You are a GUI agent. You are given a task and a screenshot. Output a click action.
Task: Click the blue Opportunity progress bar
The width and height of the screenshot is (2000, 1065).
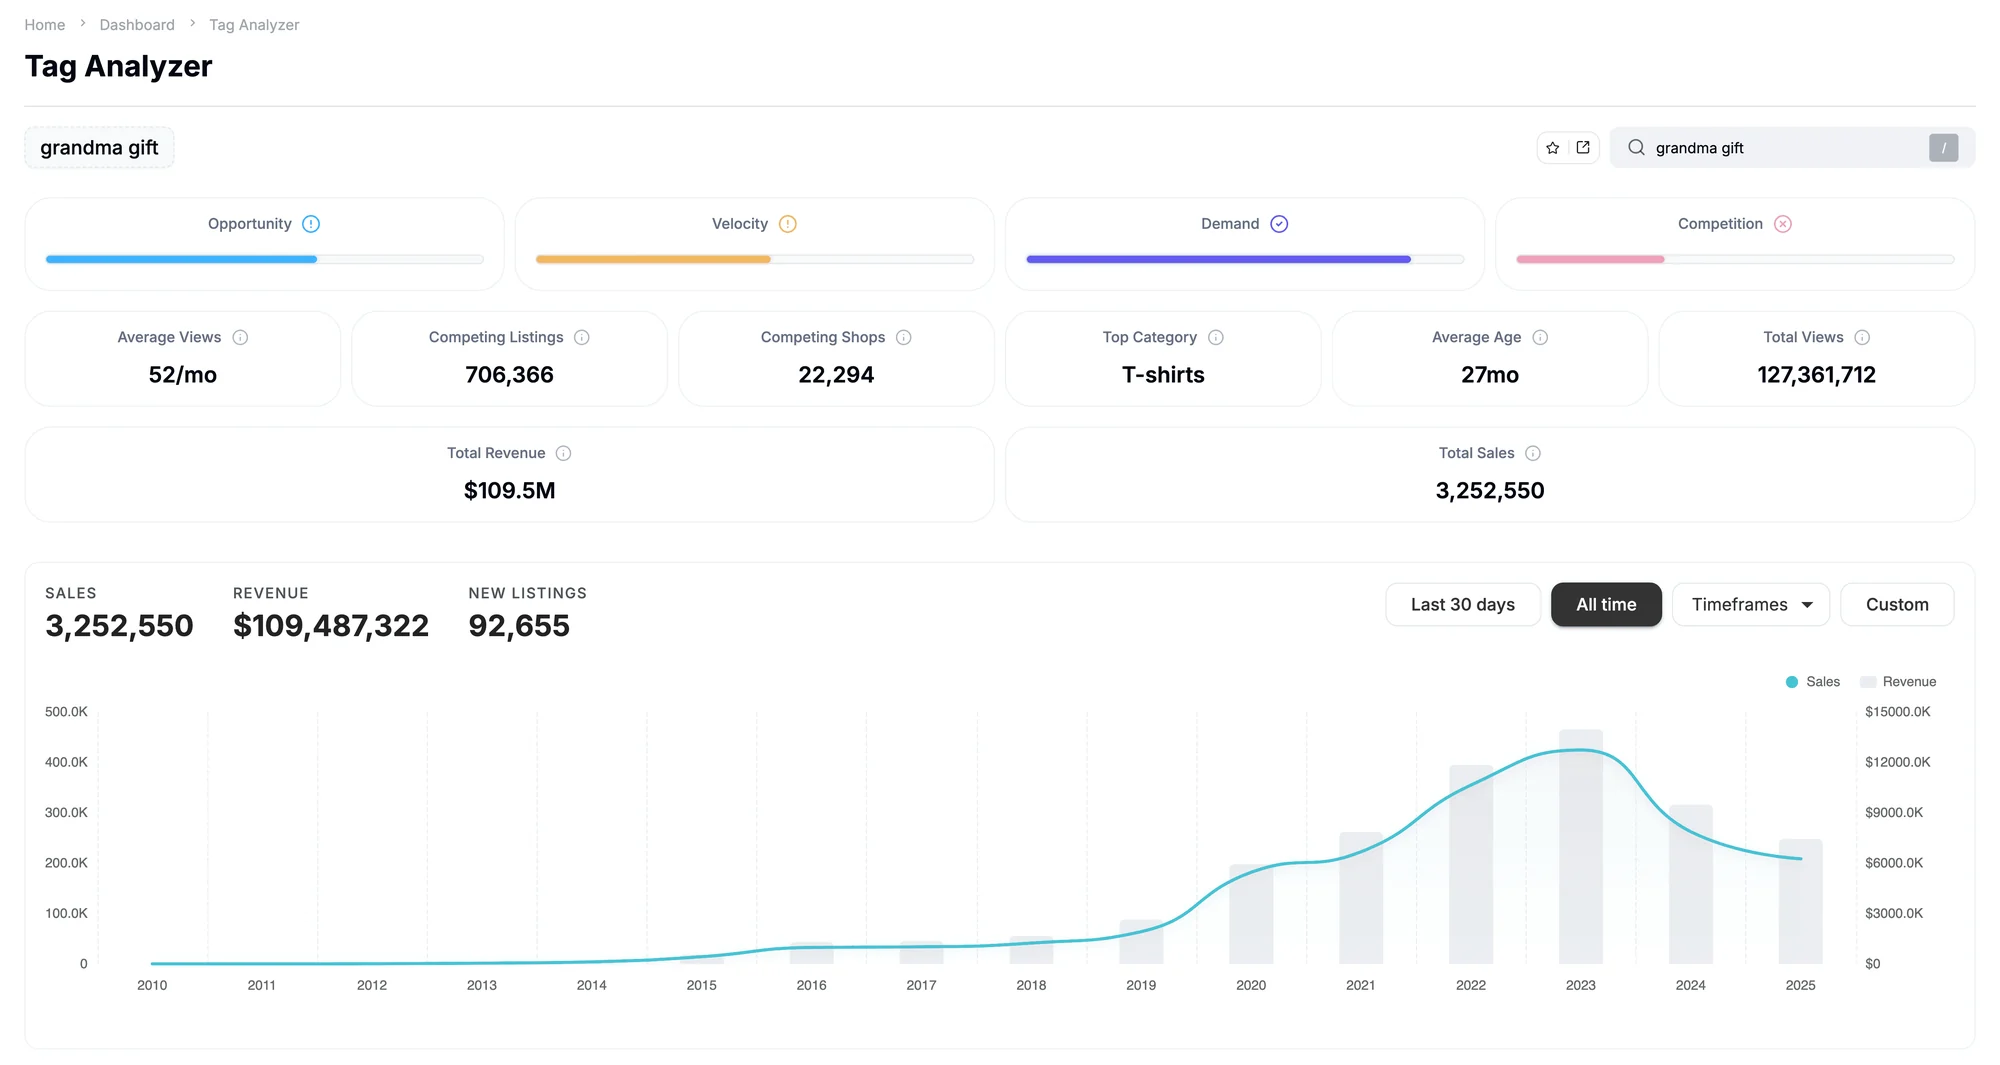(x=181, y=260)
